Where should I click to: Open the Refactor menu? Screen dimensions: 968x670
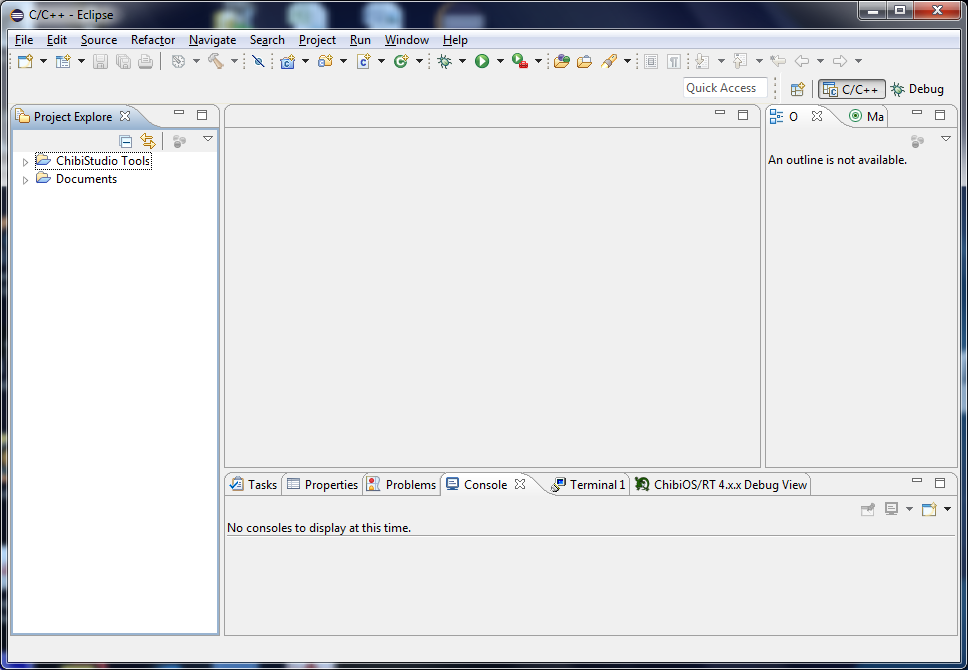[x=153, y=40]
